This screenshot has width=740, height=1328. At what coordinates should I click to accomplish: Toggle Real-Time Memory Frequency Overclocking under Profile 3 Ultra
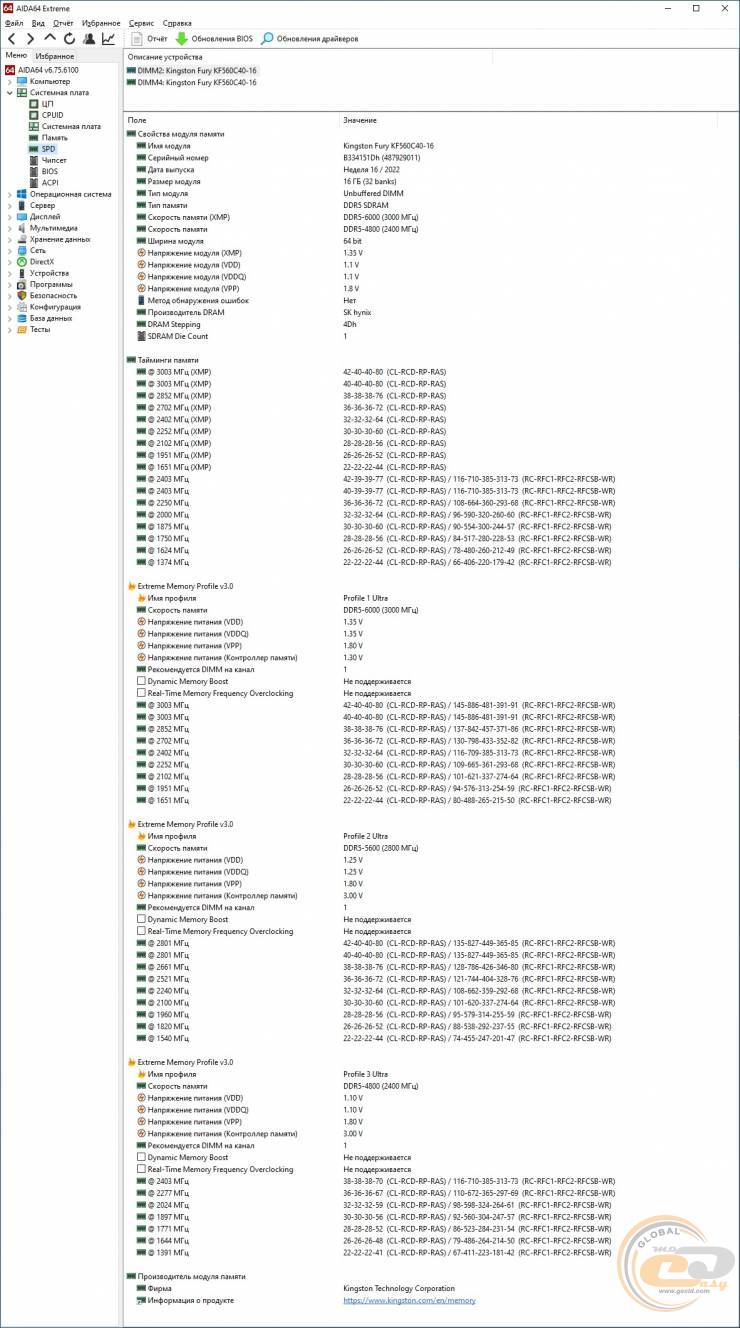click(141, 1169)
